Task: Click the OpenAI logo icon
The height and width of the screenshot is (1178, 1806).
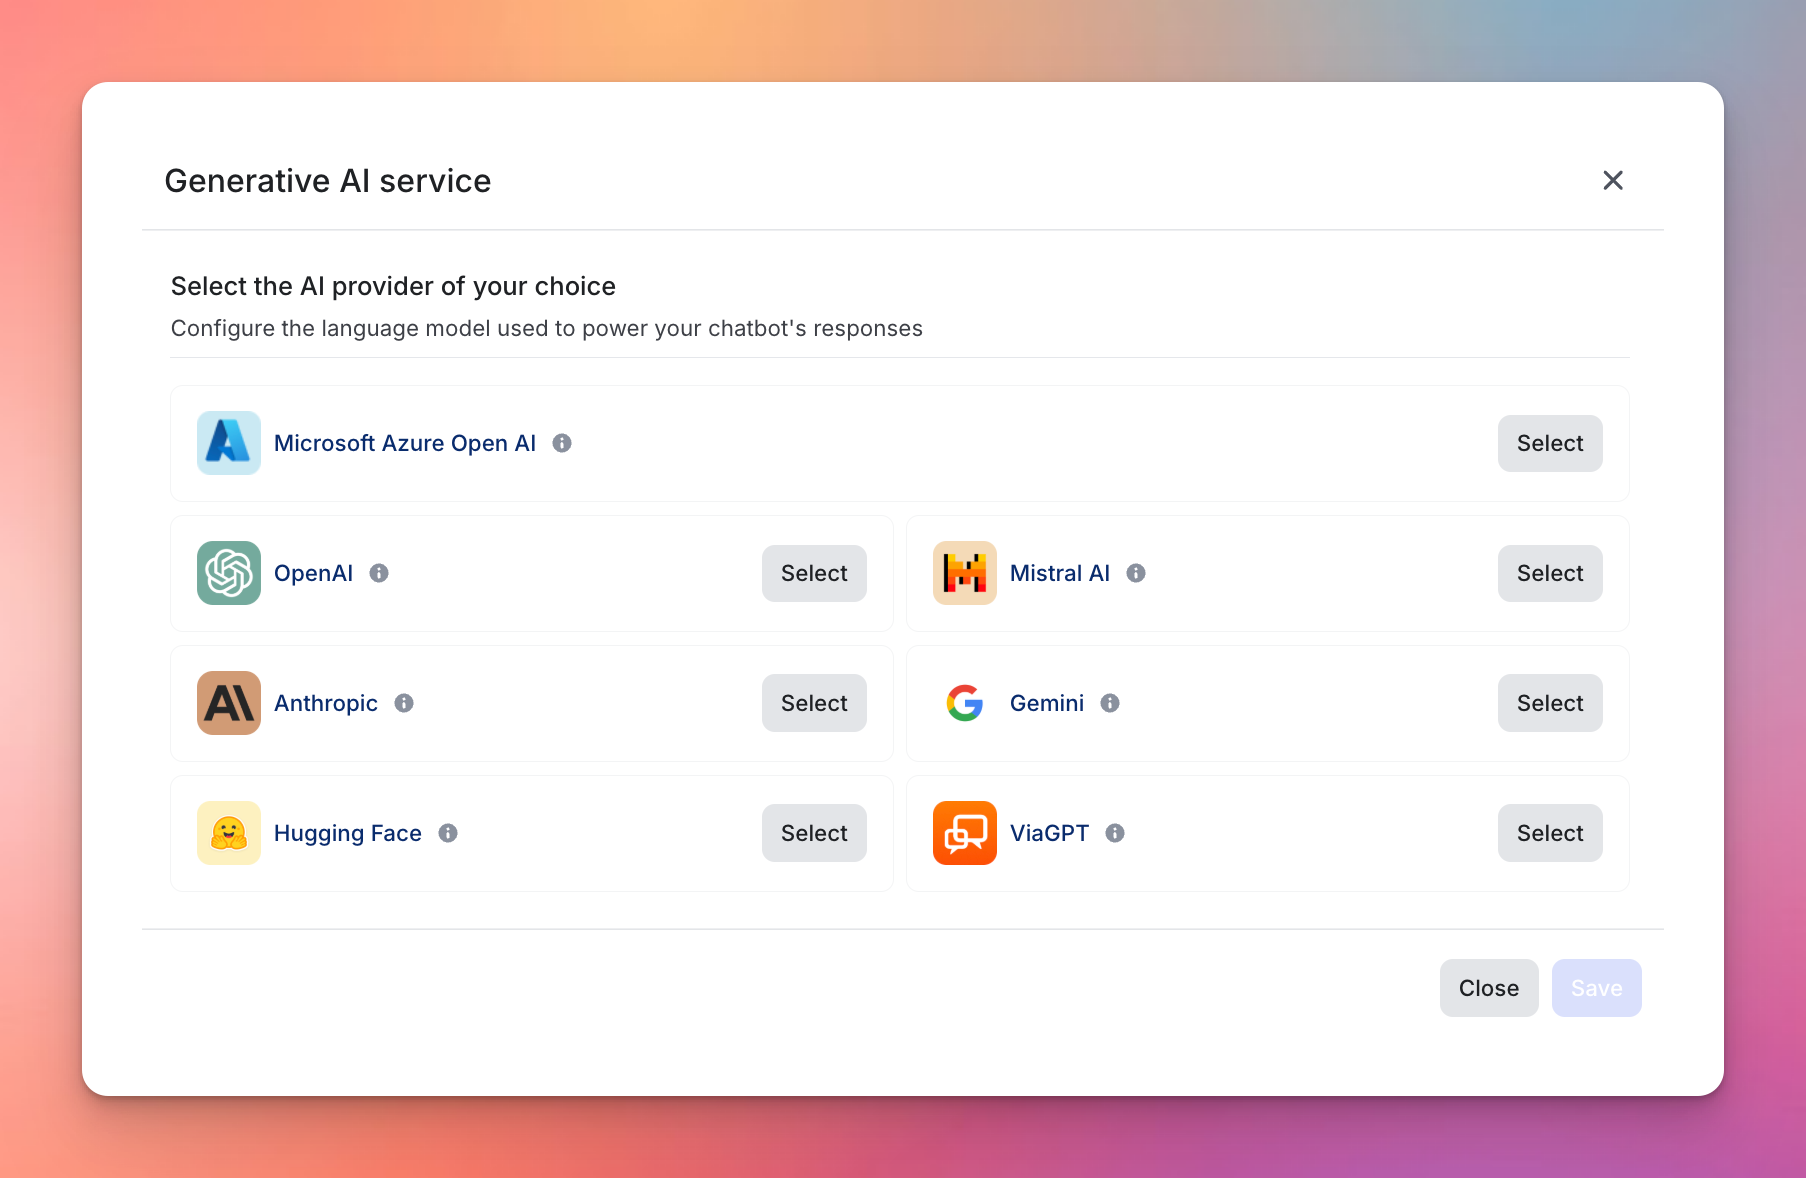Action: pyautogui.click(x=229, y=573)
